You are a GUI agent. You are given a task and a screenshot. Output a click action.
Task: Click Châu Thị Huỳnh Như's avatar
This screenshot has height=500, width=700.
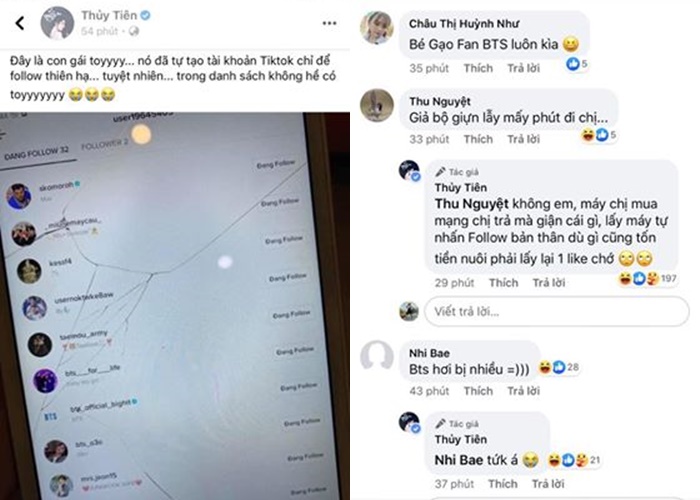377,28
